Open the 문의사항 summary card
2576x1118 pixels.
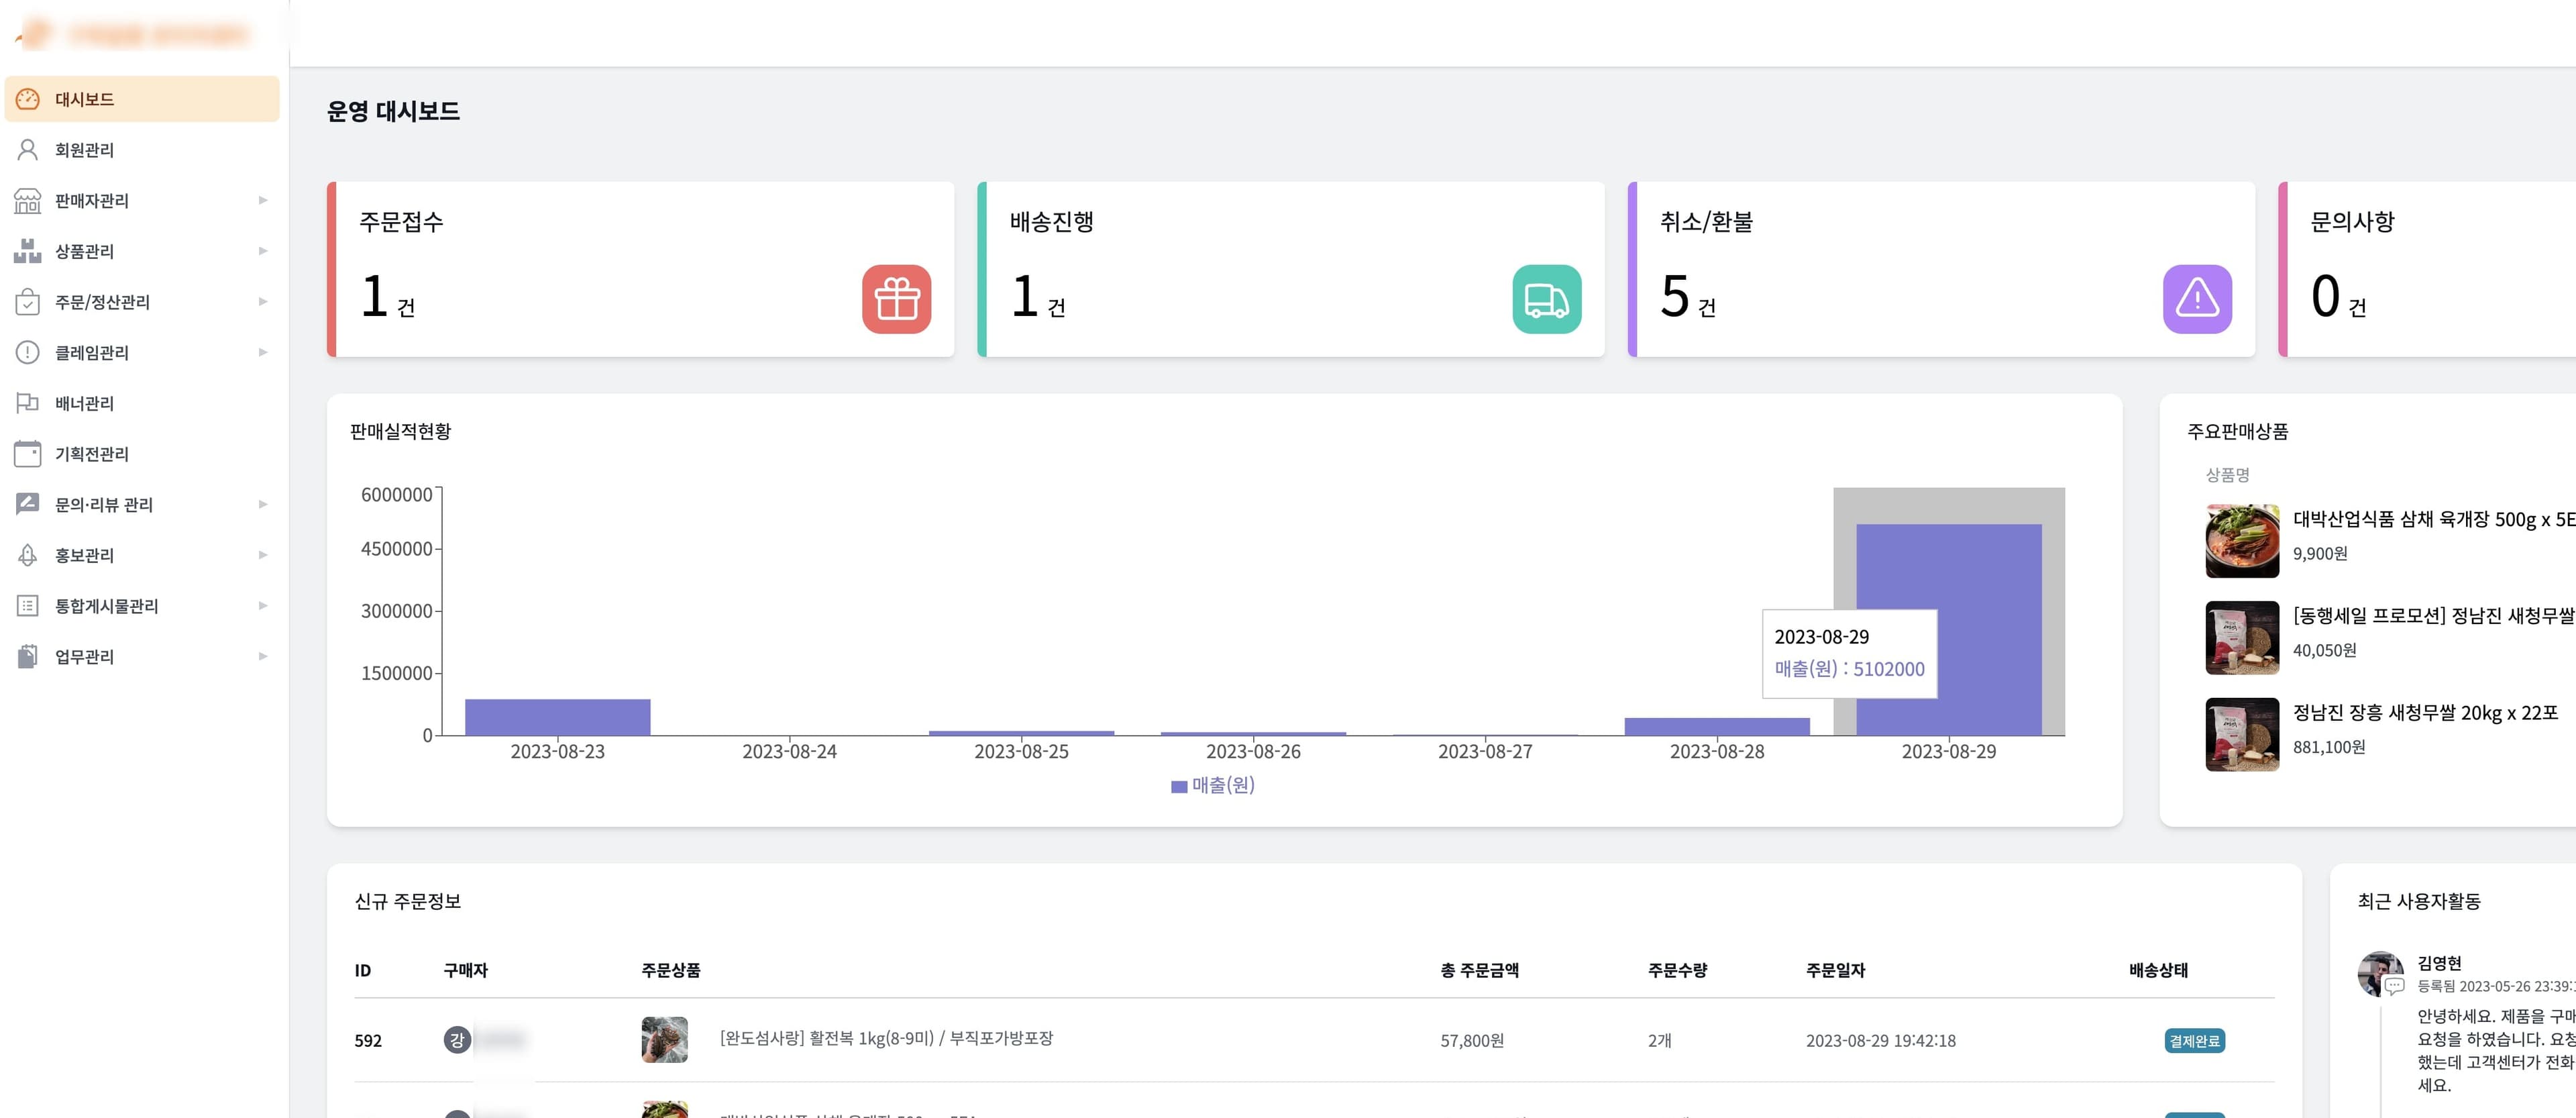click(2427, 269)
